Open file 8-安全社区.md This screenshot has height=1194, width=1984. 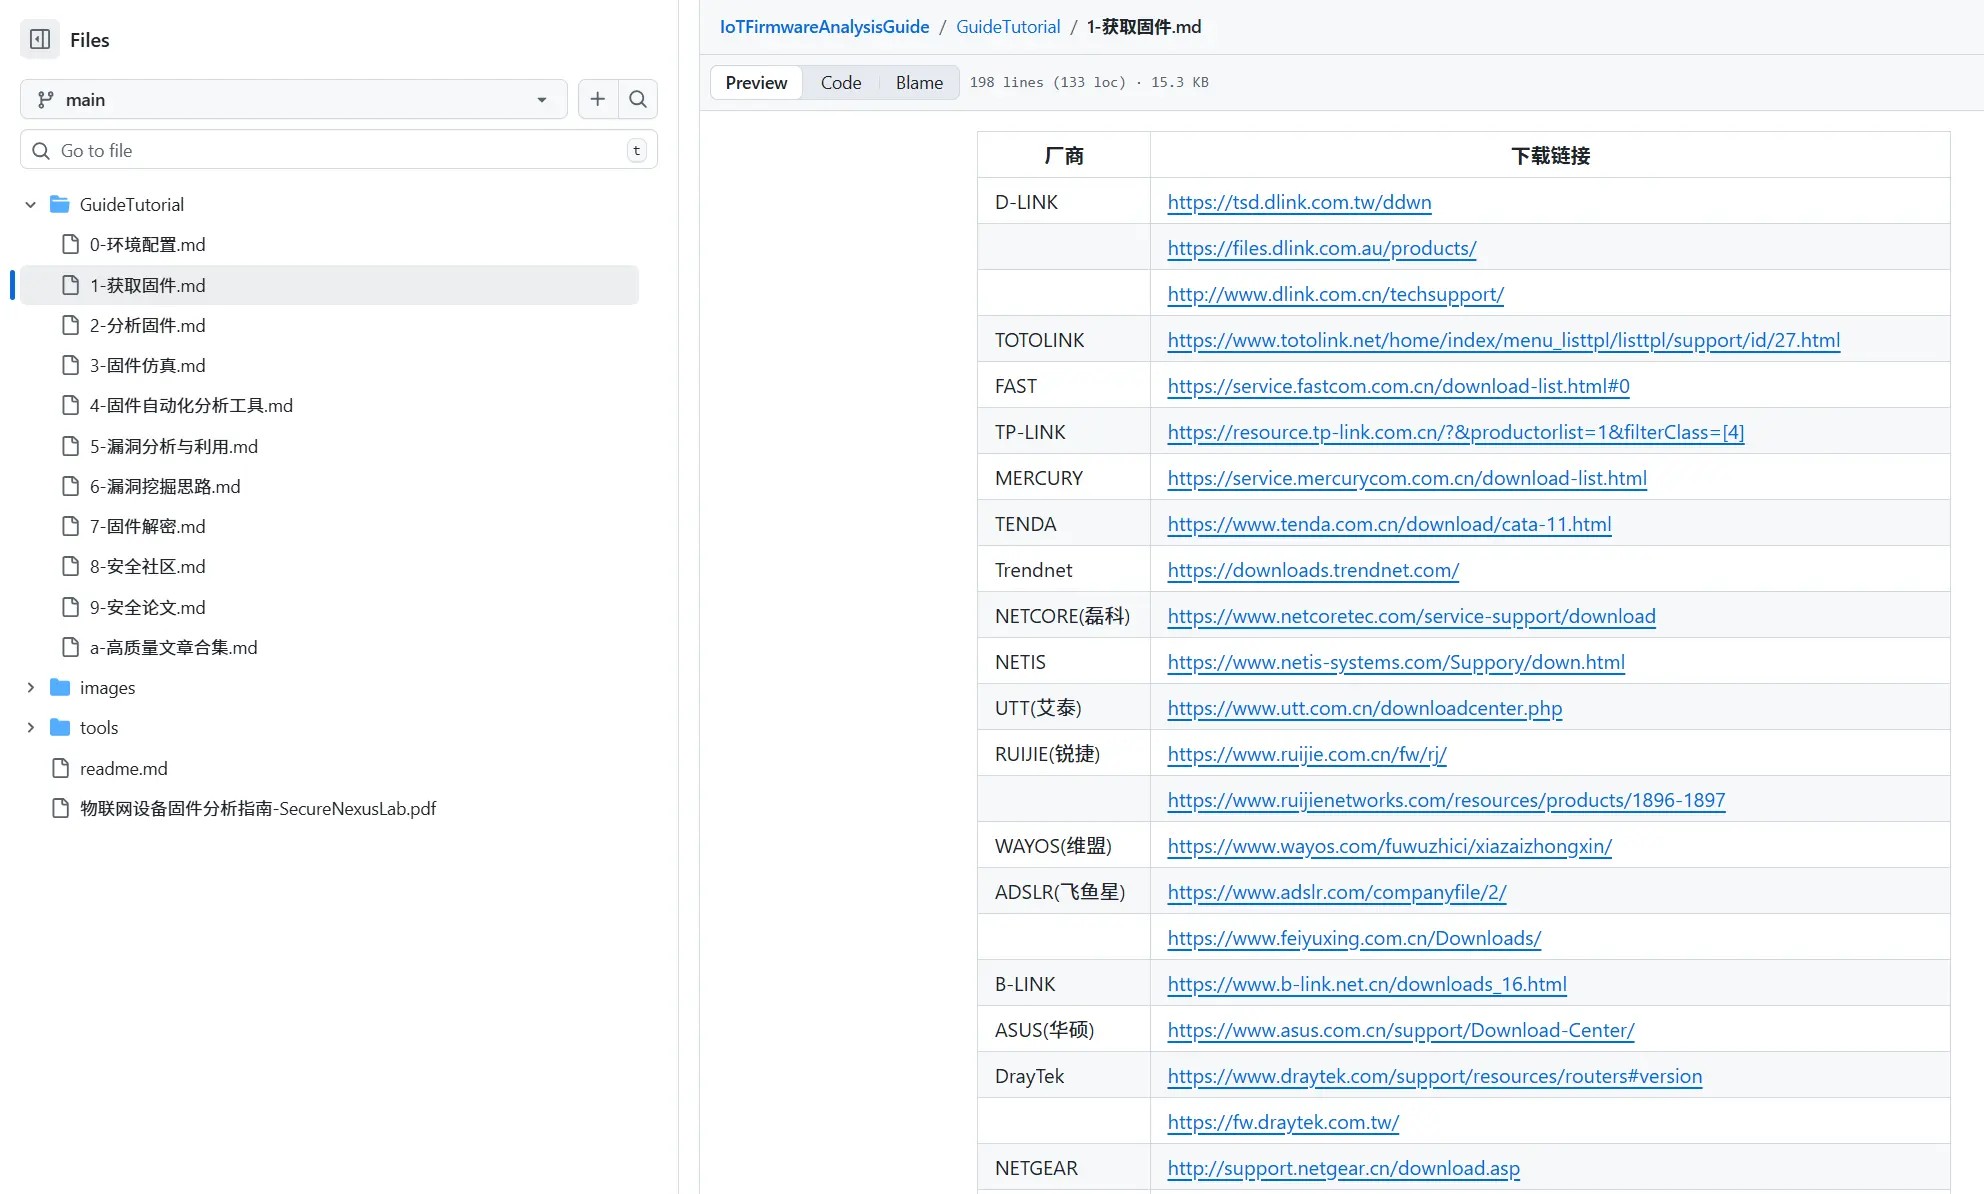(x=147, y=567)
